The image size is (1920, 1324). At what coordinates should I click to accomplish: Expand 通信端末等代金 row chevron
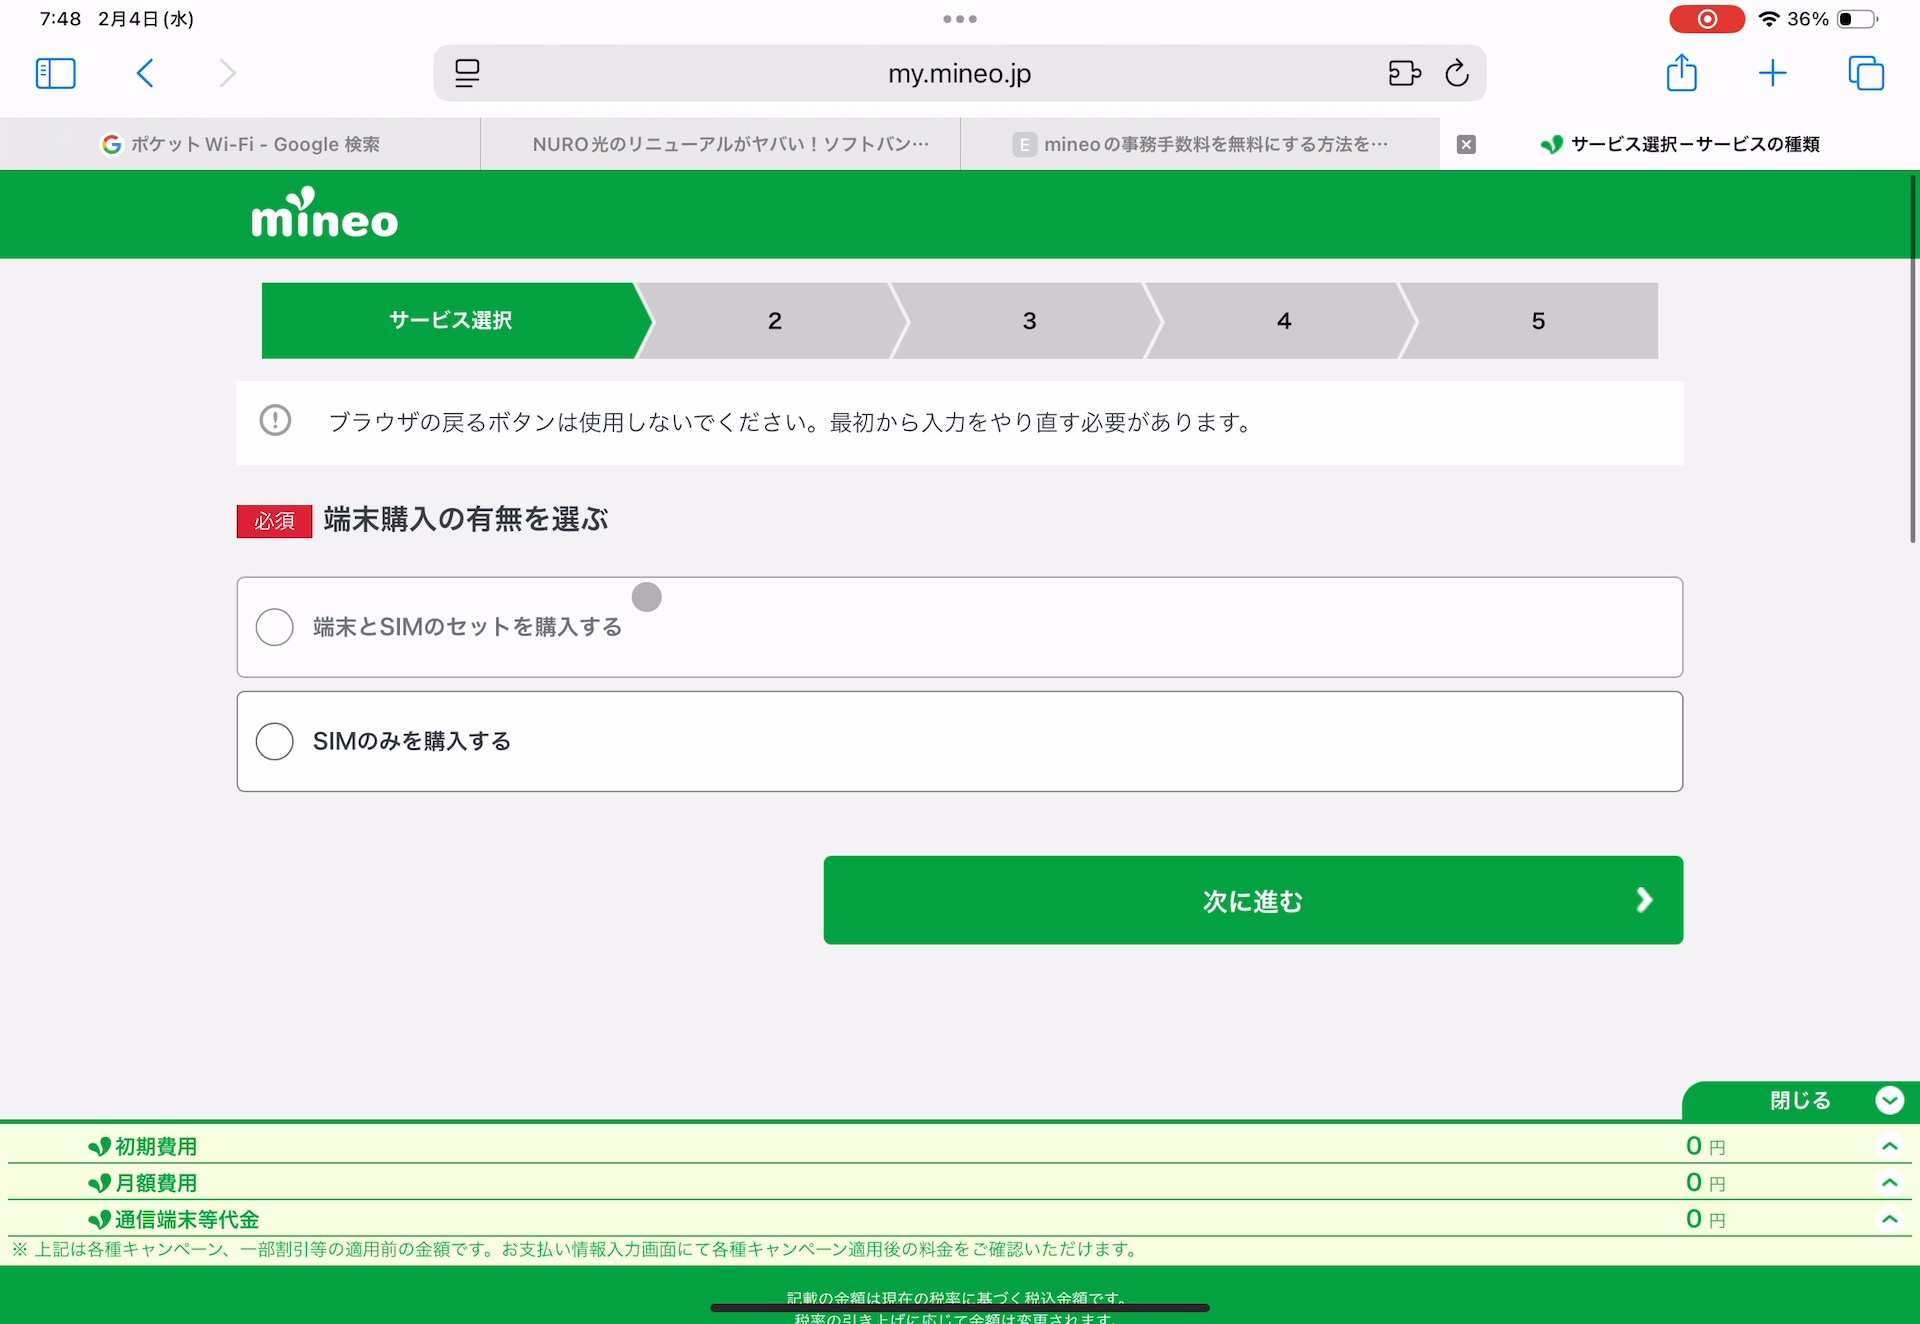coord(1889,1218)
